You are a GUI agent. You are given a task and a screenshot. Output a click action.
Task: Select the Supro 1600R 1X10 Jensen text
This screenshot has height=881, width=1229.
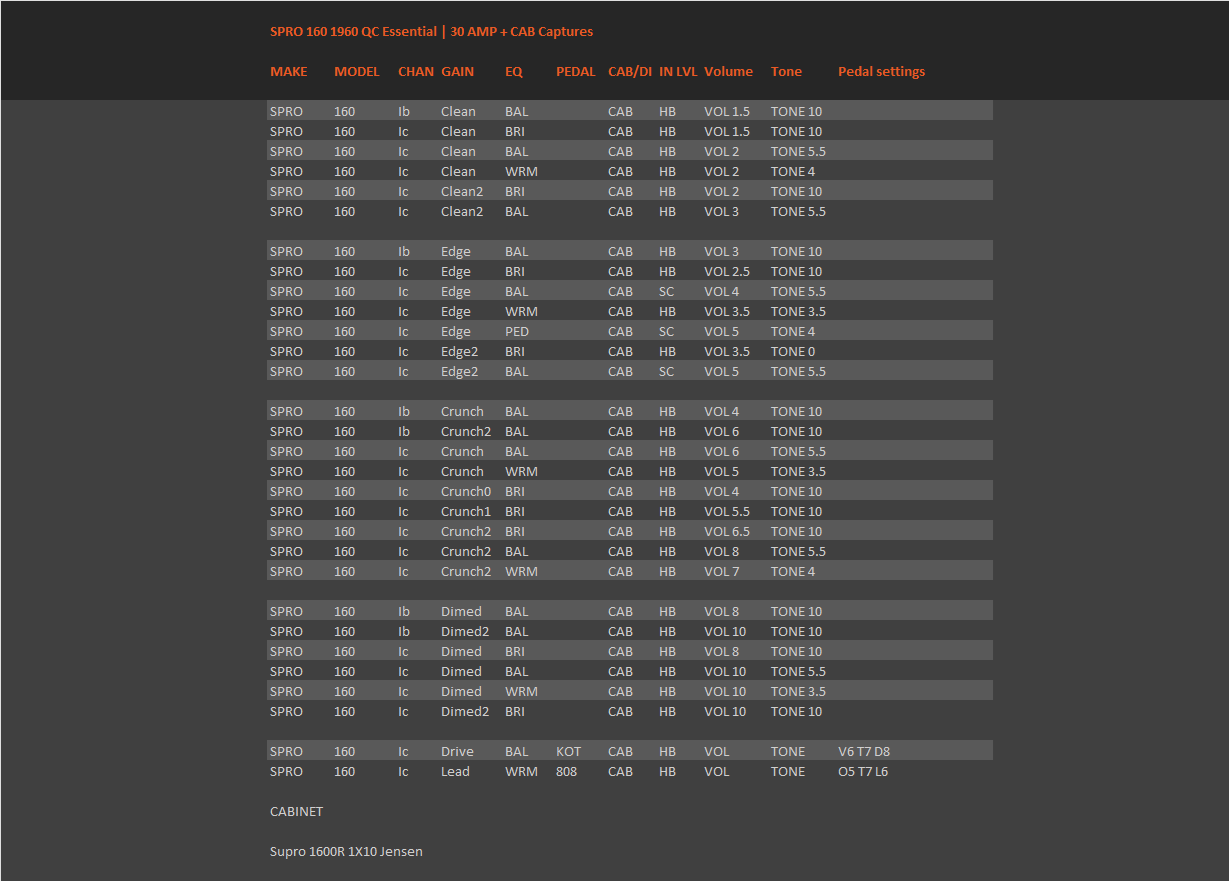[x=346, y=852]
